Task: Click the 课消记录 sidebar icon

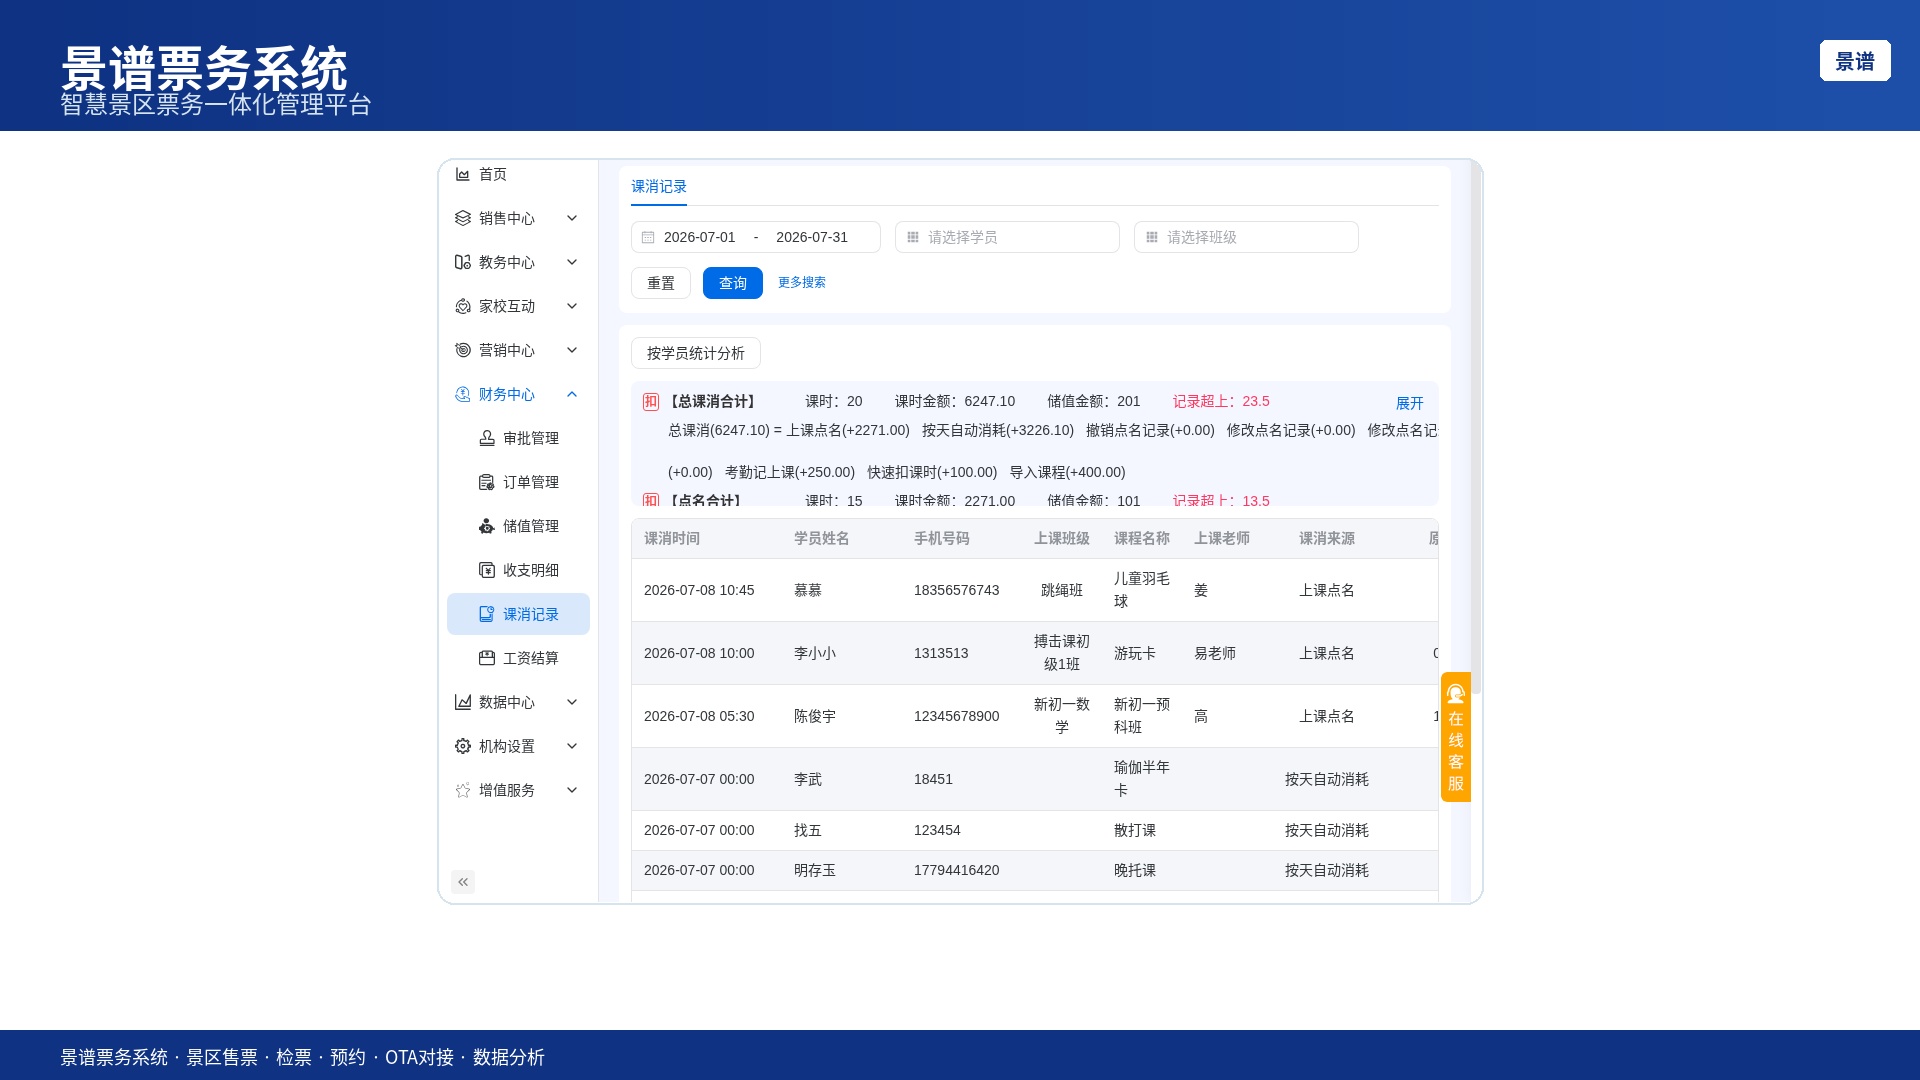Action: (487, 614)
